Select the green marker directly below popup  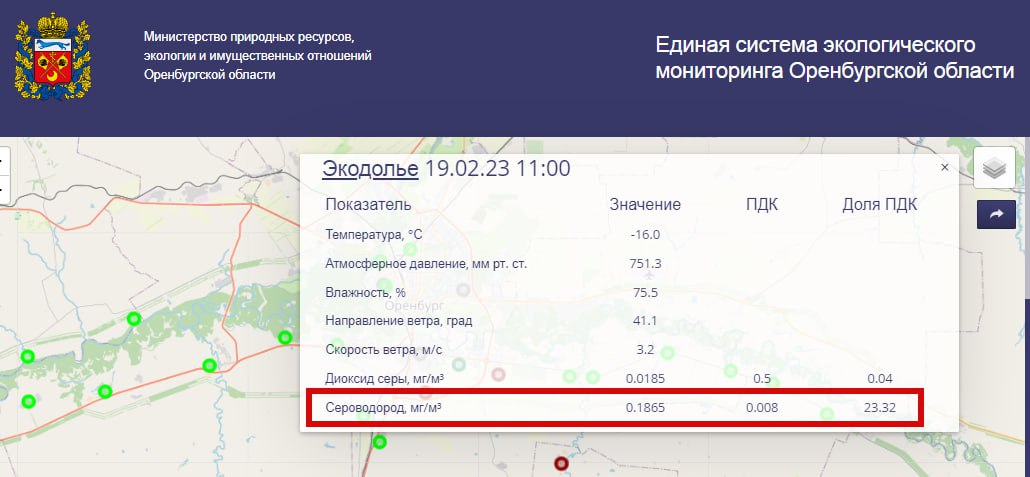(x=379, y=442)
